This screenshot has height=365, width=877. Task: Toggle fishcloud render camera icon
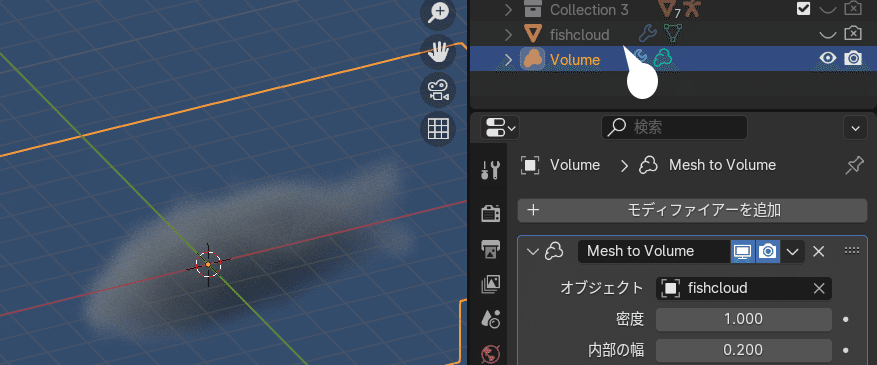pyautogui.click(x=852, y=34)
